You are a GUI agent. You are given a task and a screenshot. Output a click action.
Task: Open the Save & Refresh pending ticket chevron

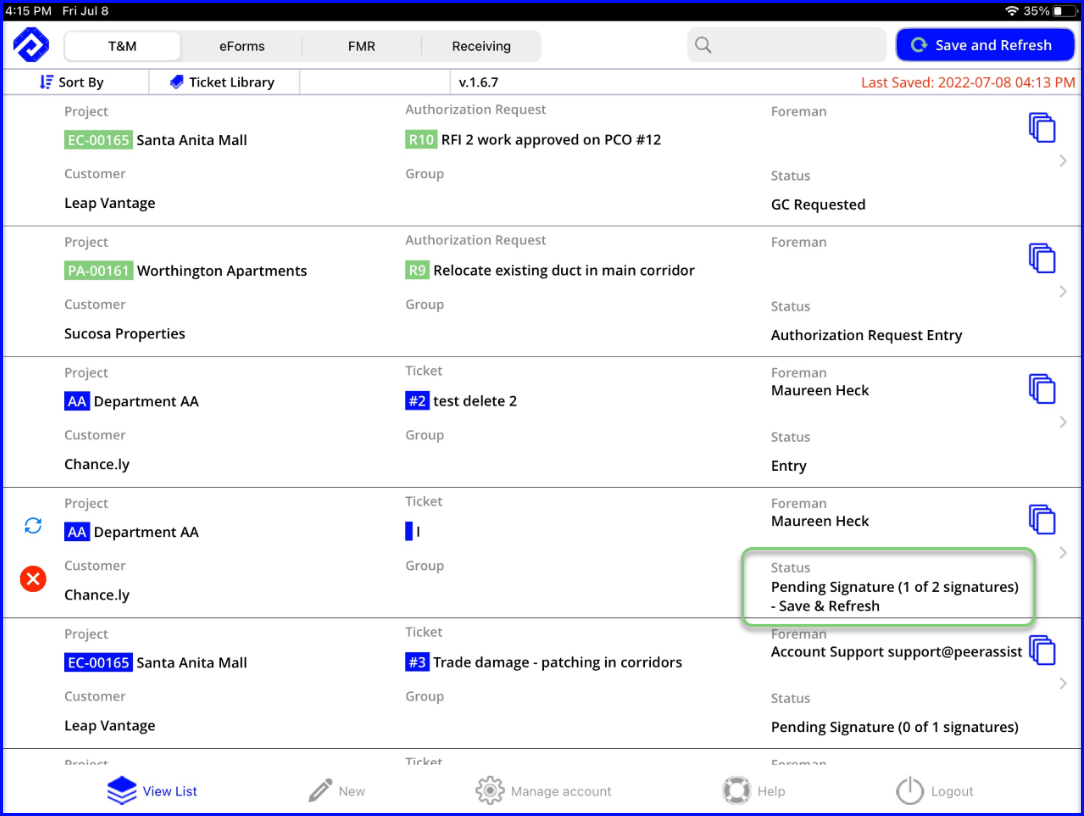click(1063, 553)
